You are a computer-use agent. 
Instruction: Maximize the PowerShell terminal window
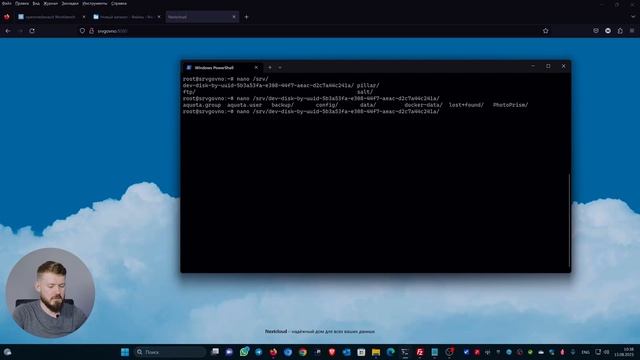tap(548, 66)
